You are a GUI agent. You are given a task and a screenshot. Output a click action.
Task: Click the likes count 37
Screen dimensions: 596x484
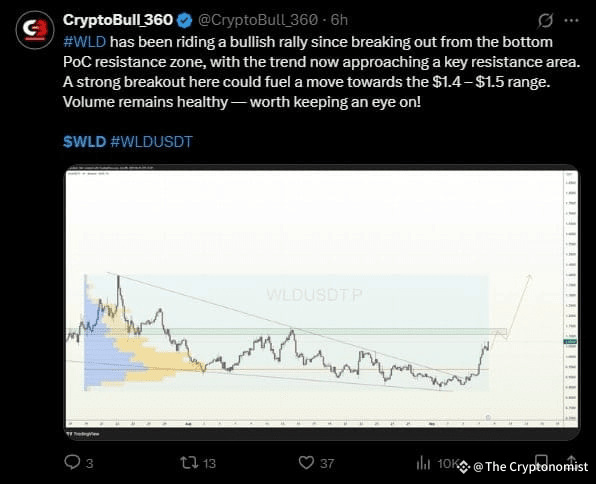[327, 463]
